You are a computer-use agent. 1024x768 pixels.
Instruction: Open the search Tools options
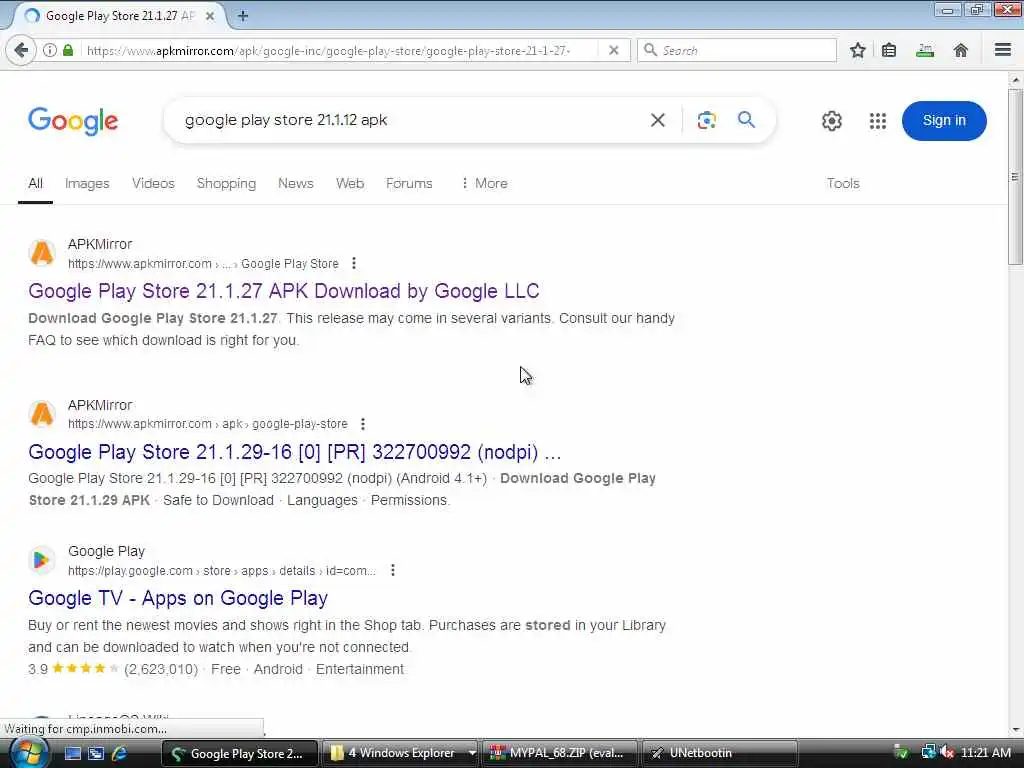(843, 184)
